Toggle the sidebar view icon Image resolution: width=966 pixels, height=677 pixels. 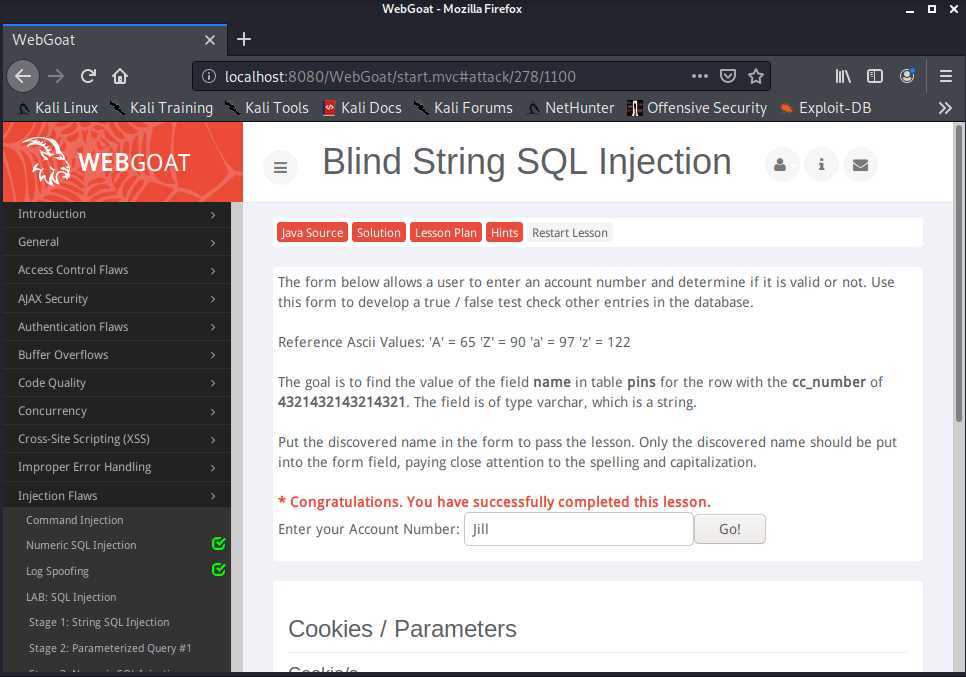874,76
